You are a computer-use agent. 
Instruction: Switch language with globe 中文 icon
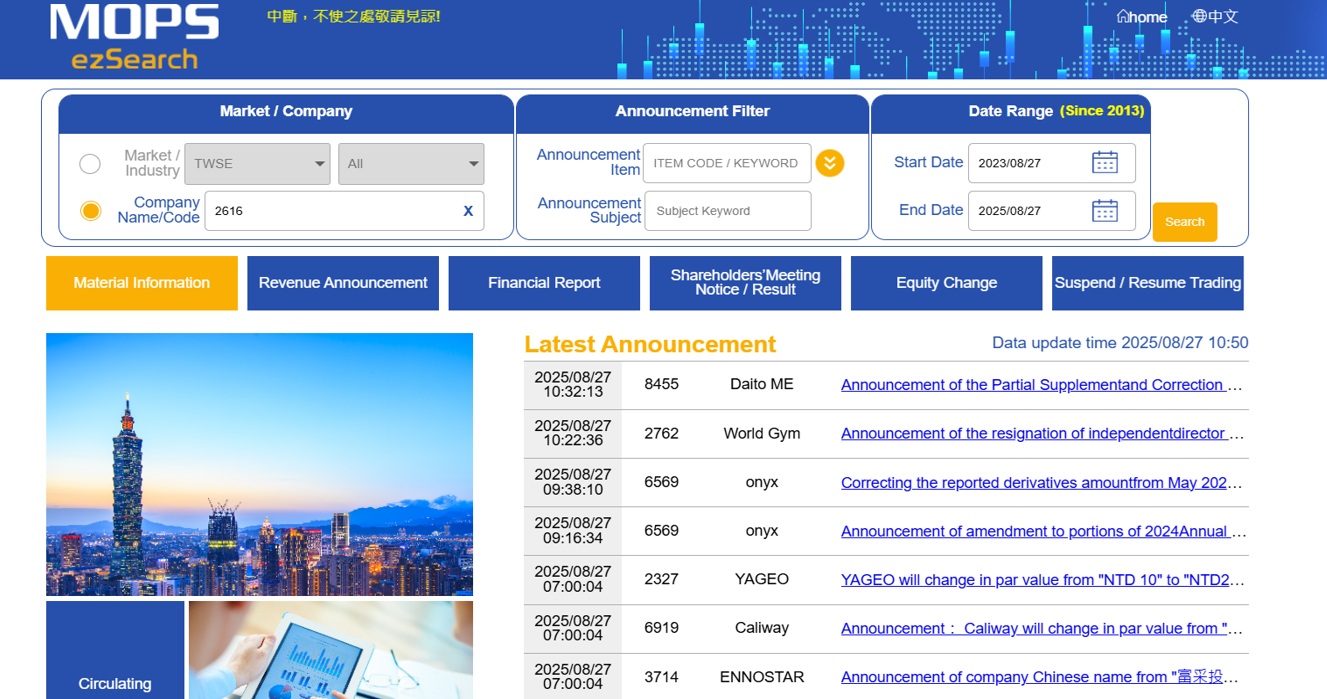point(1214,17)
